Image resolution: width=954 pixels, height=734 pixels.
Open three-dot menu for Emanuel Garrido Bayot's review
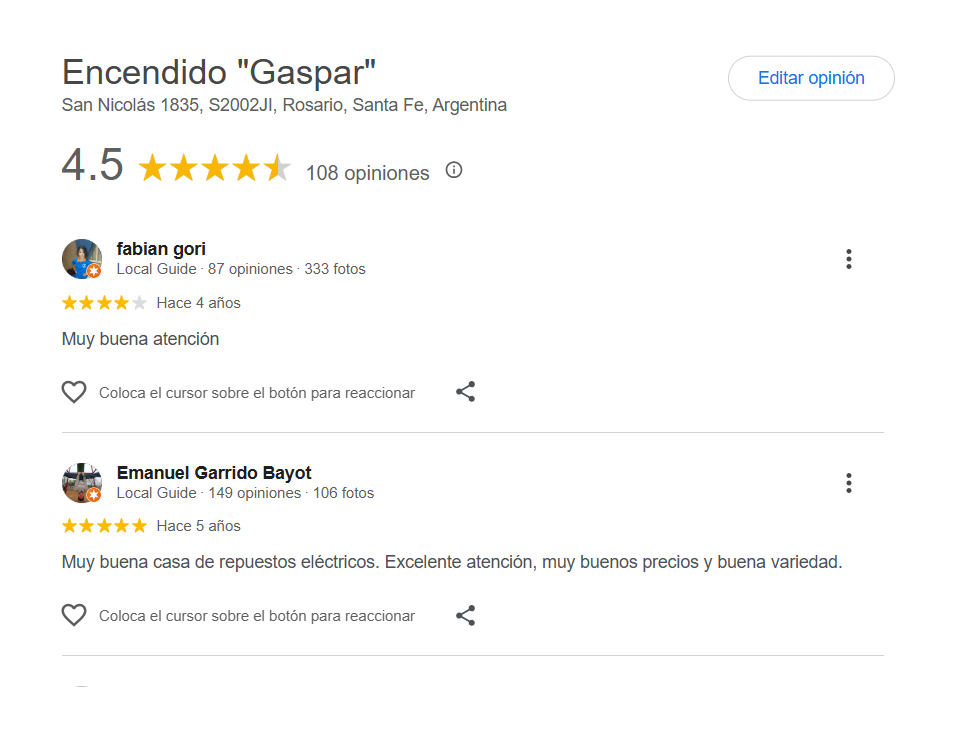pyautogui.click(x=848, y=484)
